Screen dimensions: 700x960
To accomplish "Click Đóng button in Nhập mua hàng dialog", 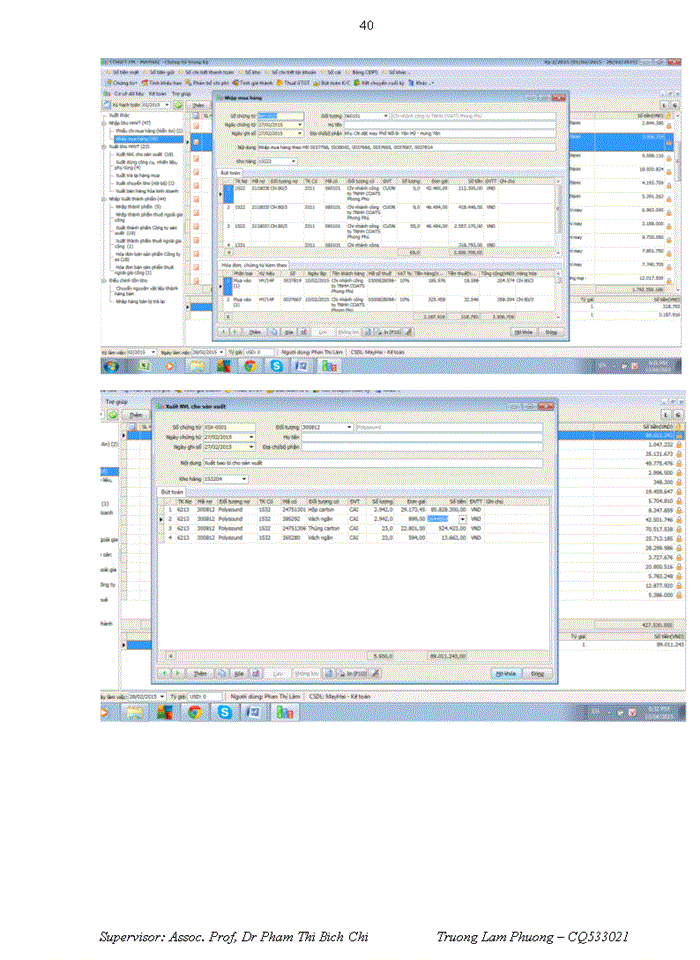I will (551, 332).
